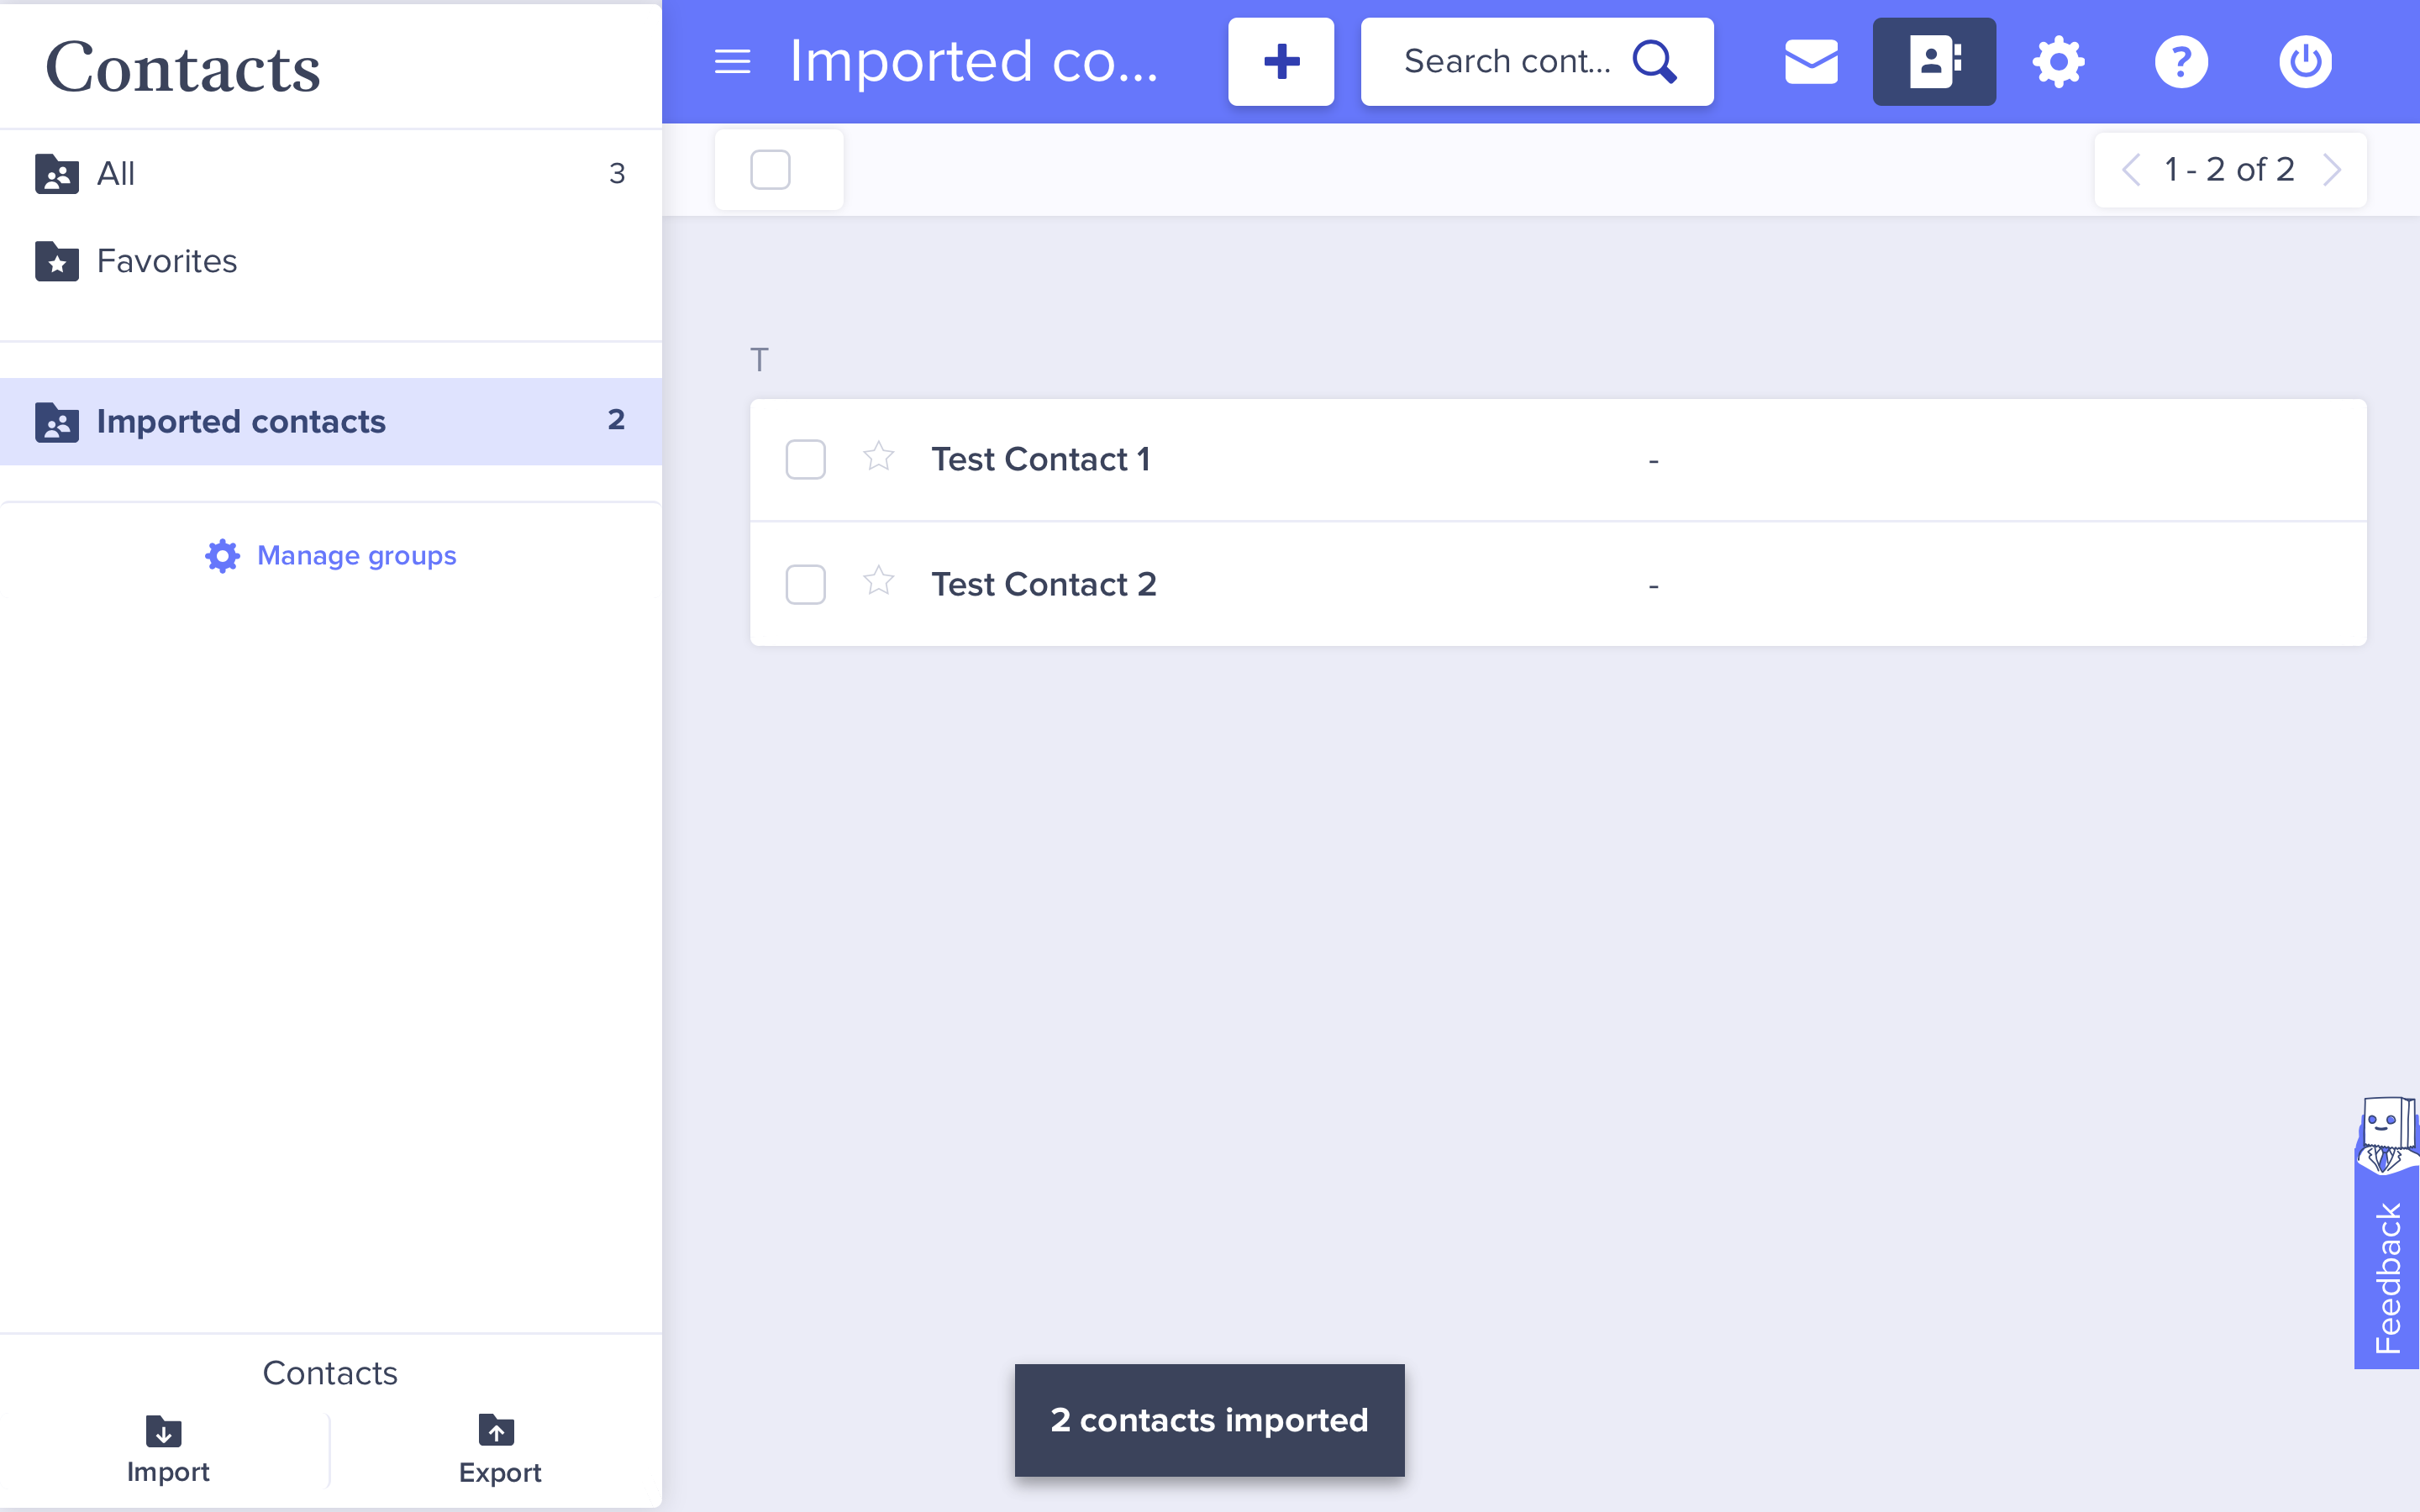Select the checkbox for Test Contact 2
The width and height of the screenshot is (2420, 1512).
(805, 585)
